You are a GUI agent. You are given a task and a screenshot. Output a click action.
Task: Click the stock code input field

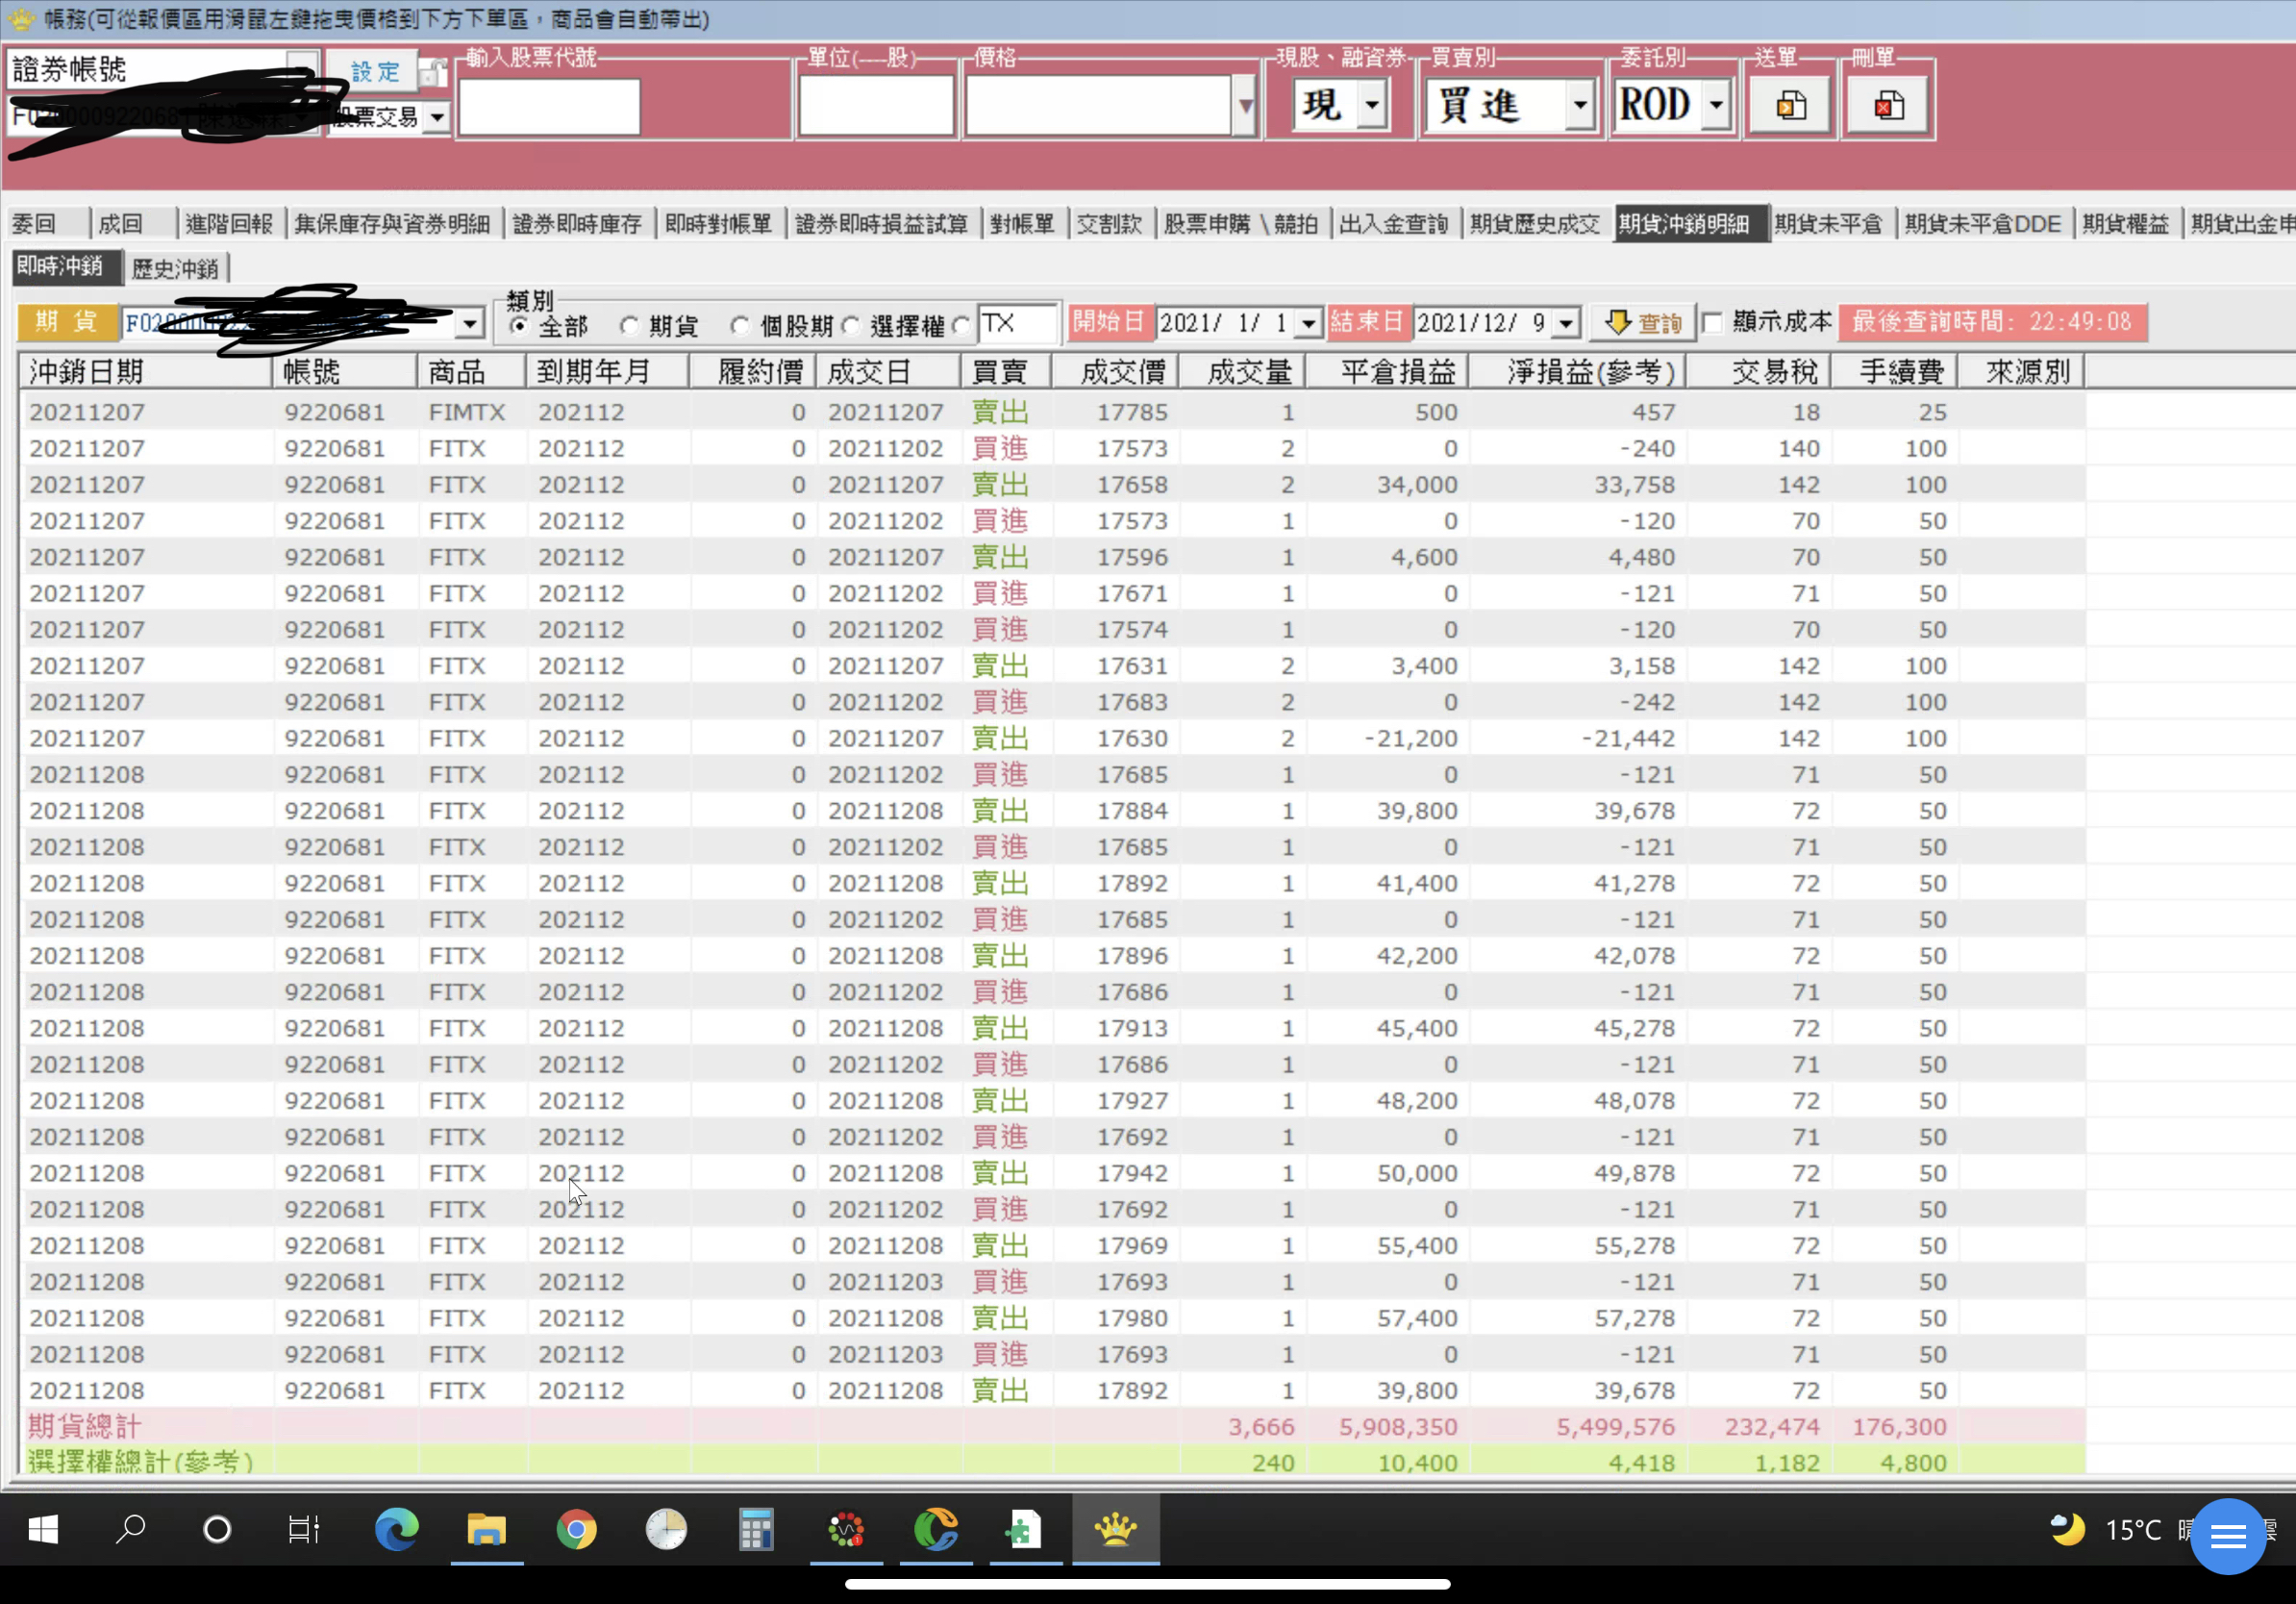tap(549, 106)
